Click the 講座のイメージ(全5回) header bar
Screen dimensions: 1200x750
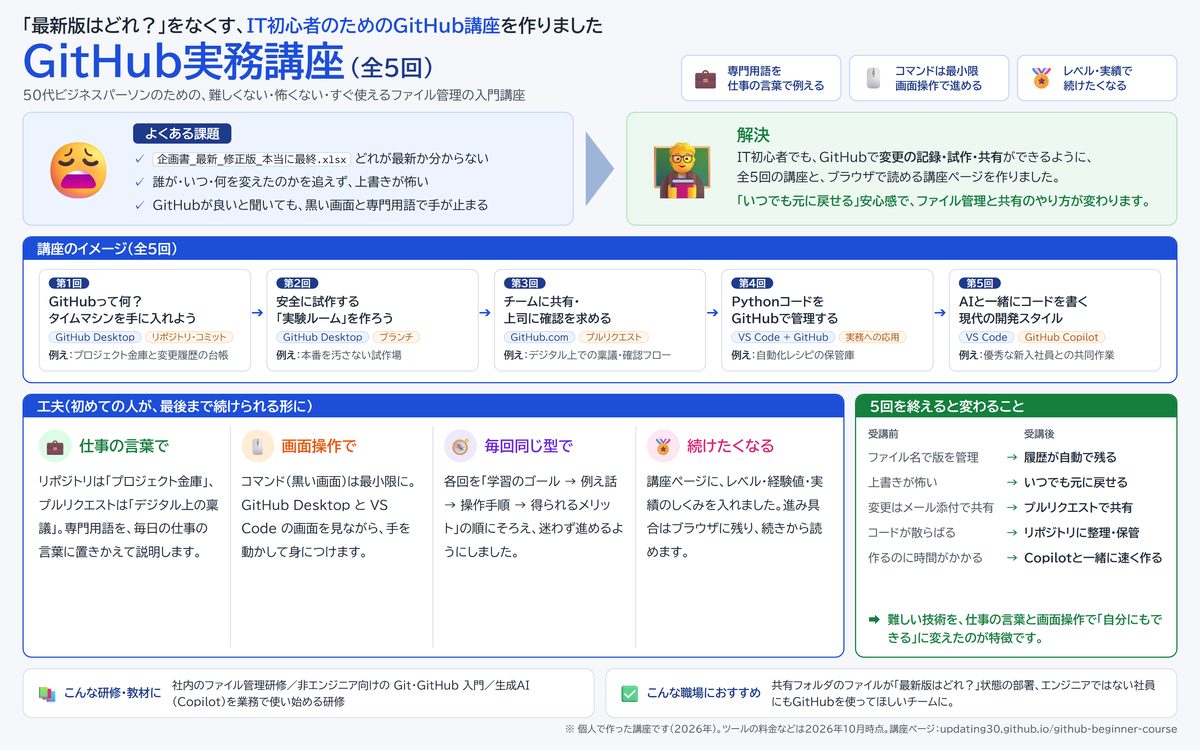[x=600, y=248]
